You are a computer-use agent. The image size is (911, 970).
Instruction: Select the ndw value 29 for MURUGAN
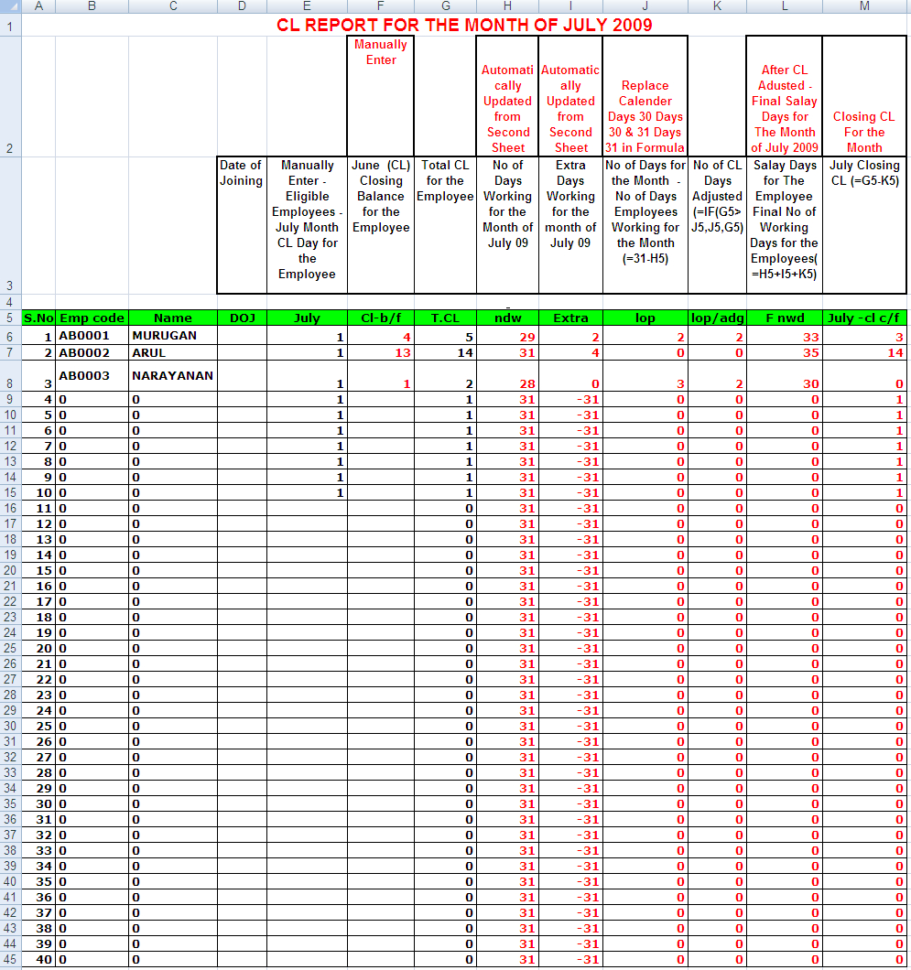[507, 336]
